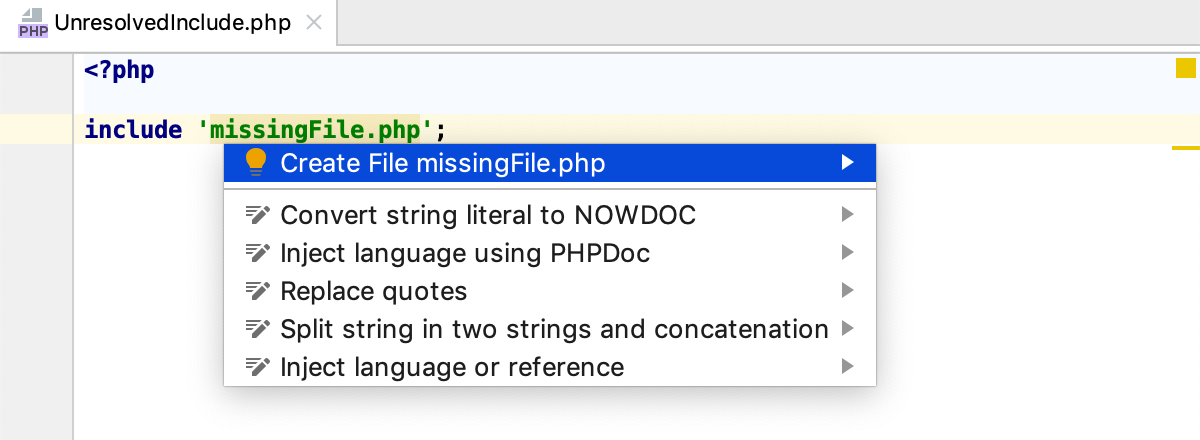Click the pencil icon beside Inject language or reference

(x=258, y=367)
